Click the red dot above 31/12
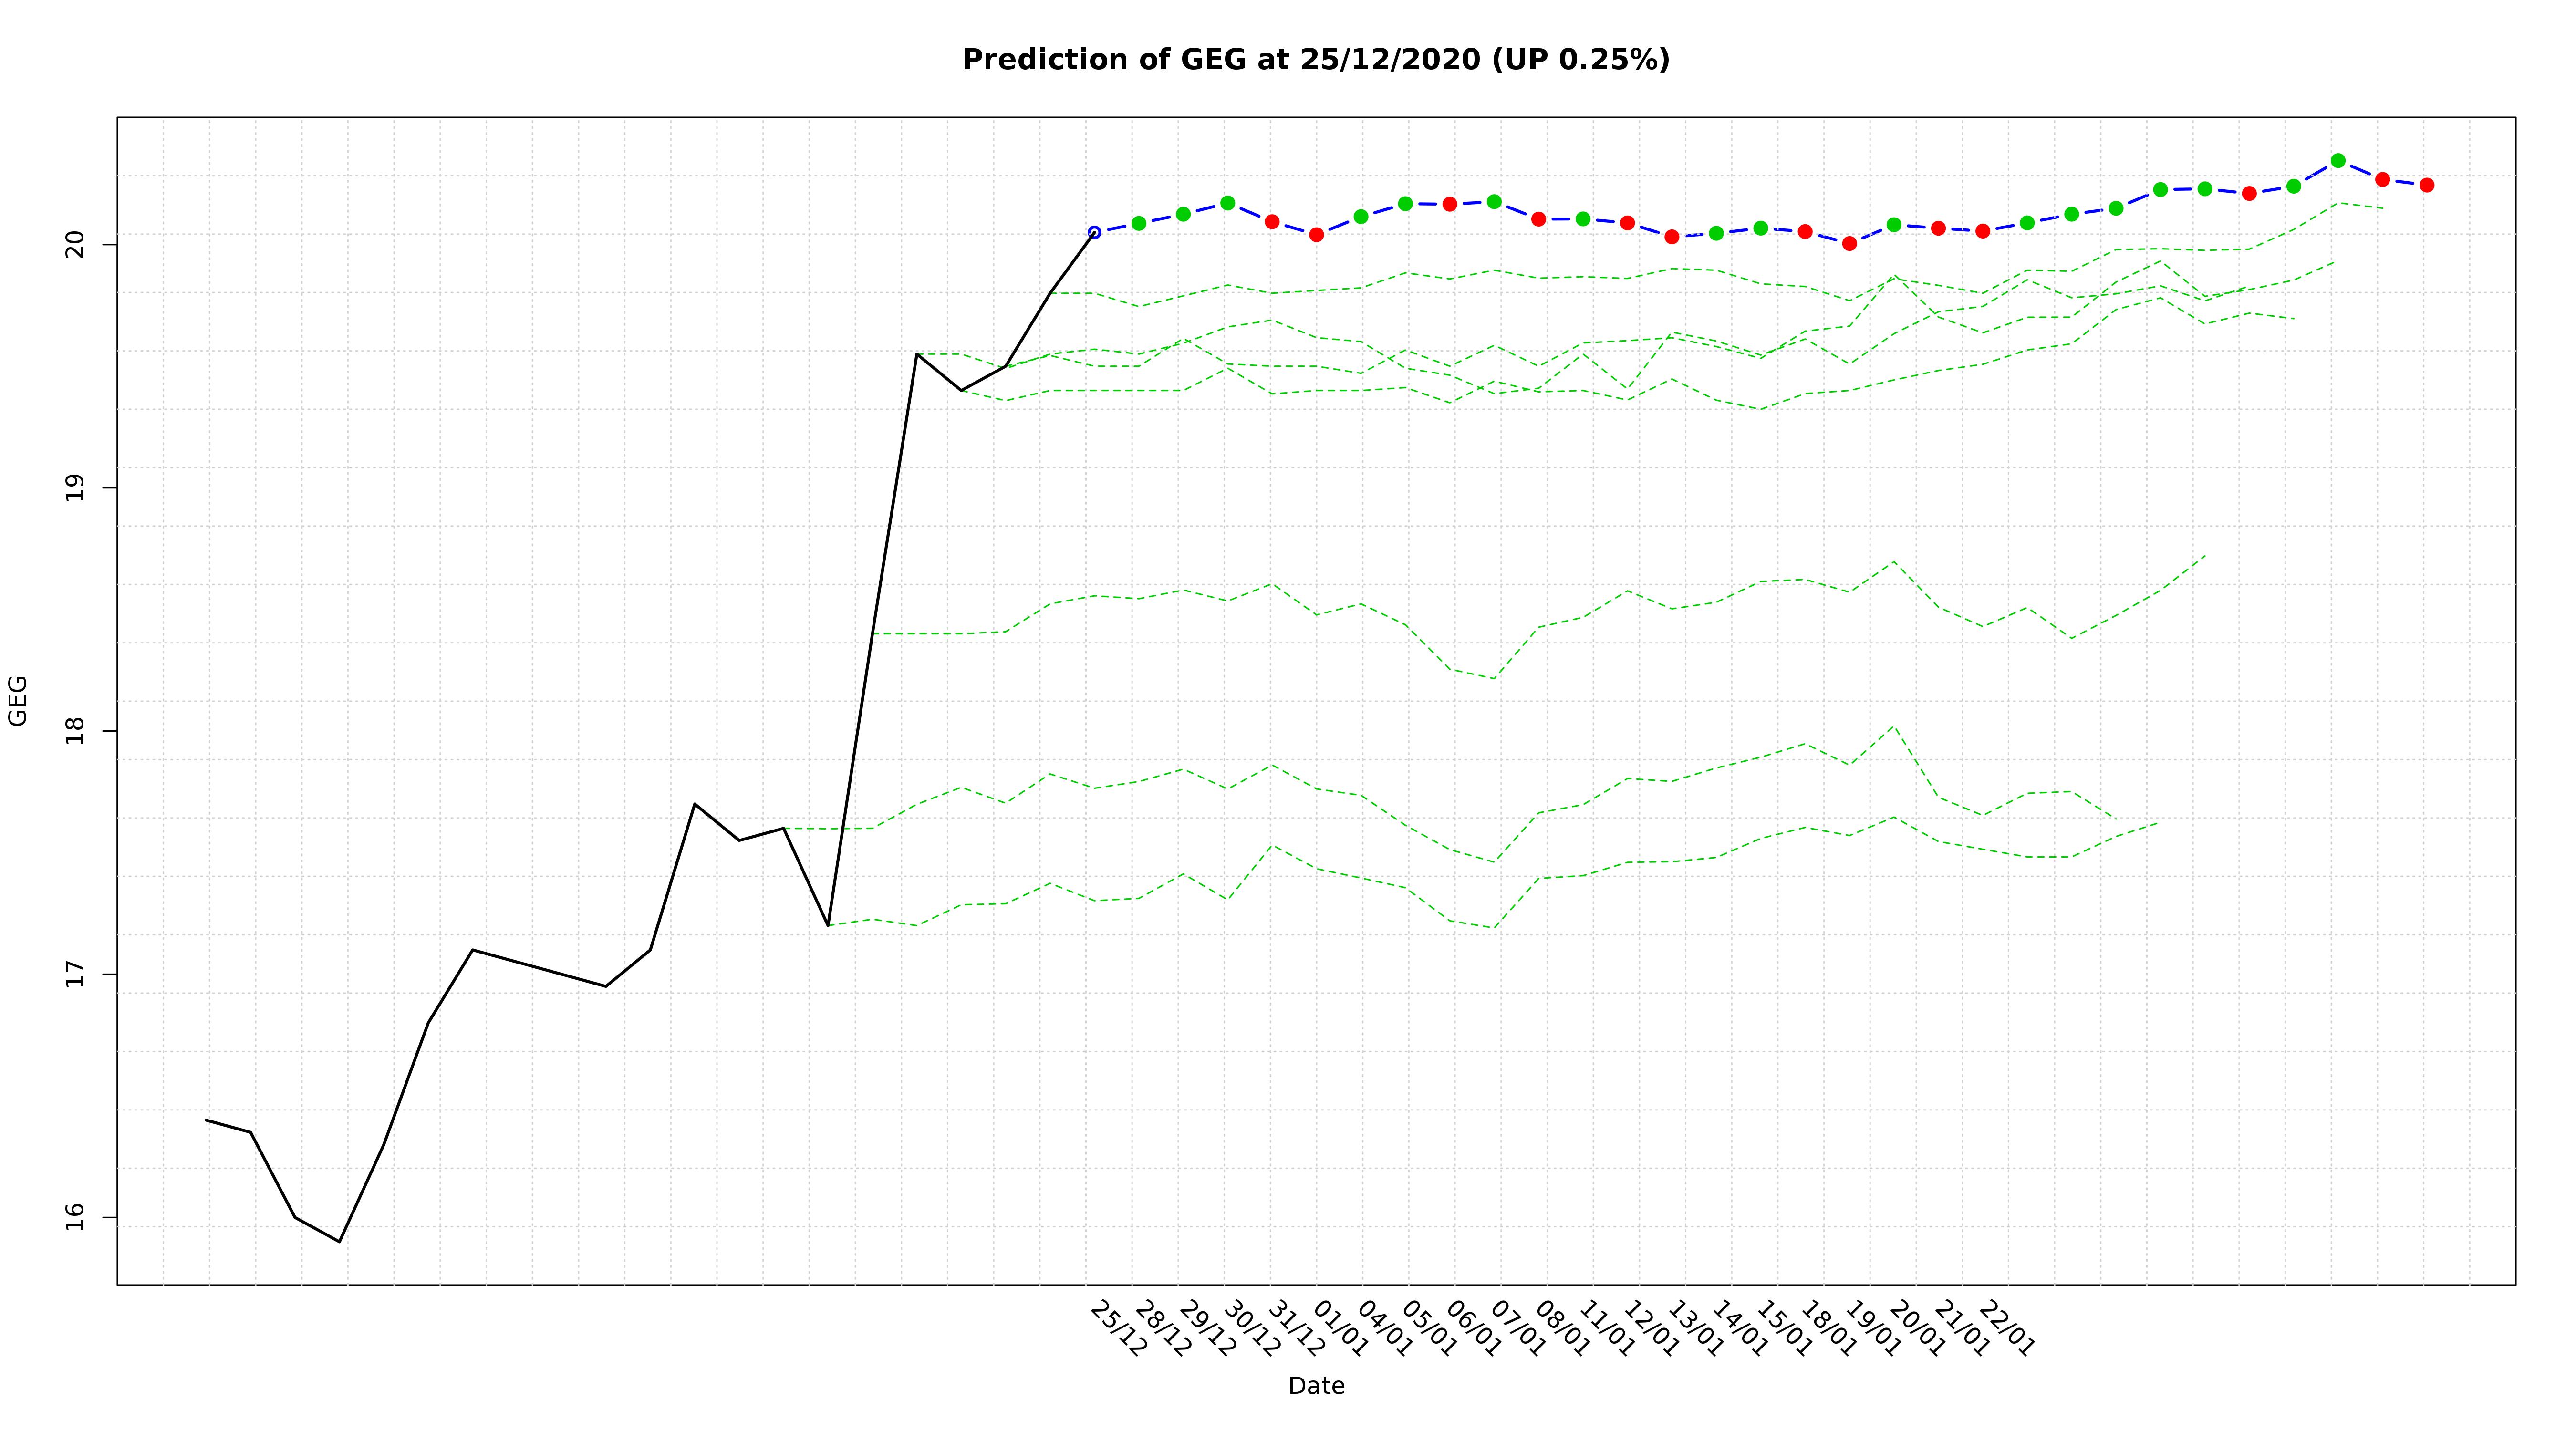2576x1431 pixels. click(x=1272, y=222)
